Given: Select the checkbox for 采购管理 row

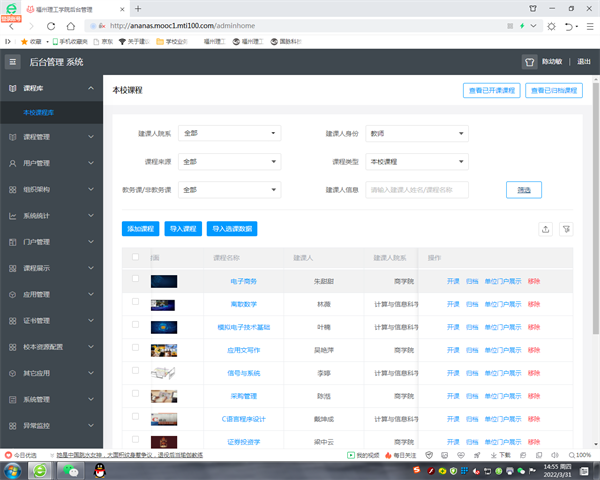Looking at the screenshot, I should point(136,395).
